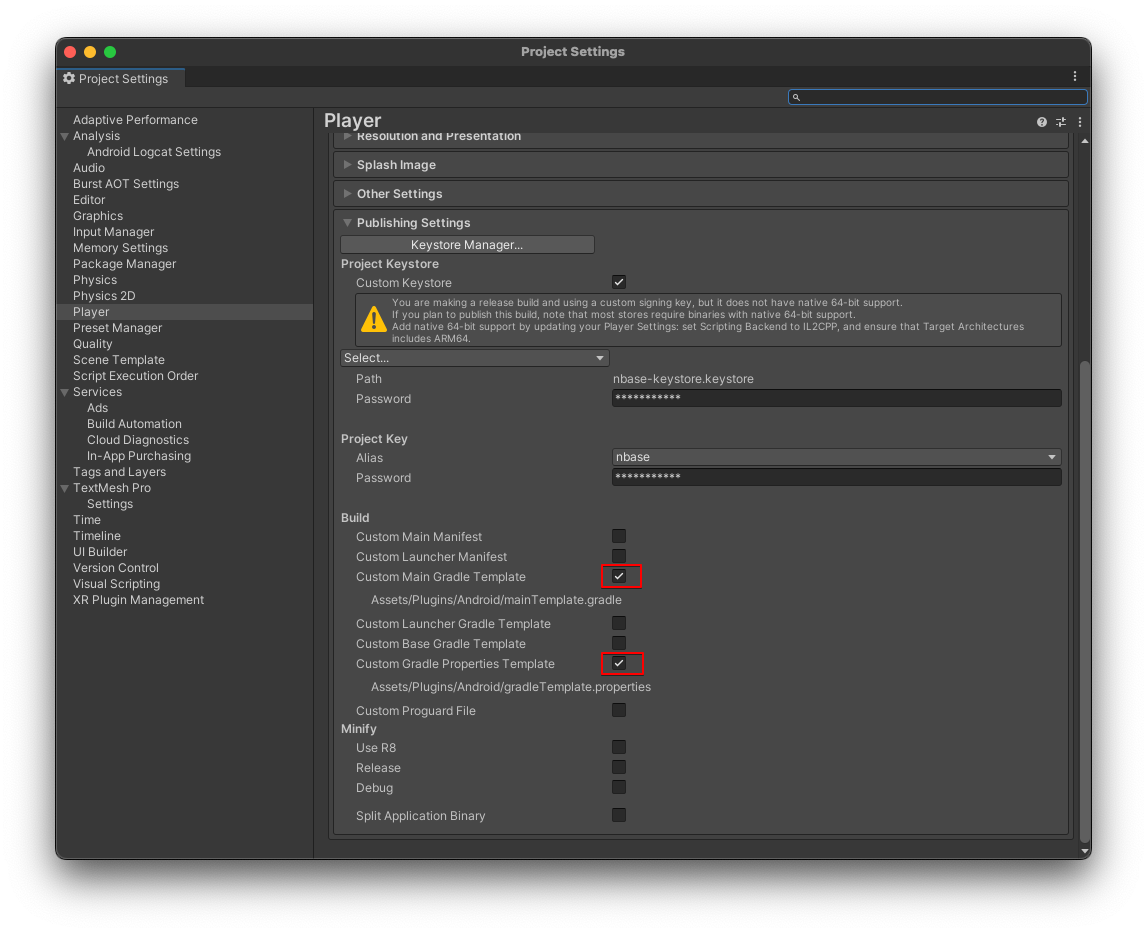Enable Custom Base Gradle Template
The image size is (1147, 933).
point(619,643)
